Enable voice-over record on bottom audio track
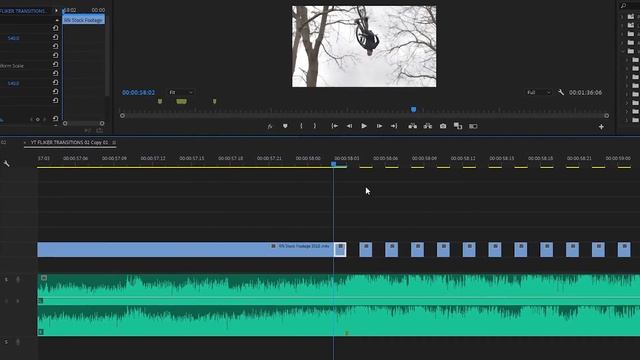This screenshot has width=640, height=360. click(18, 342)
